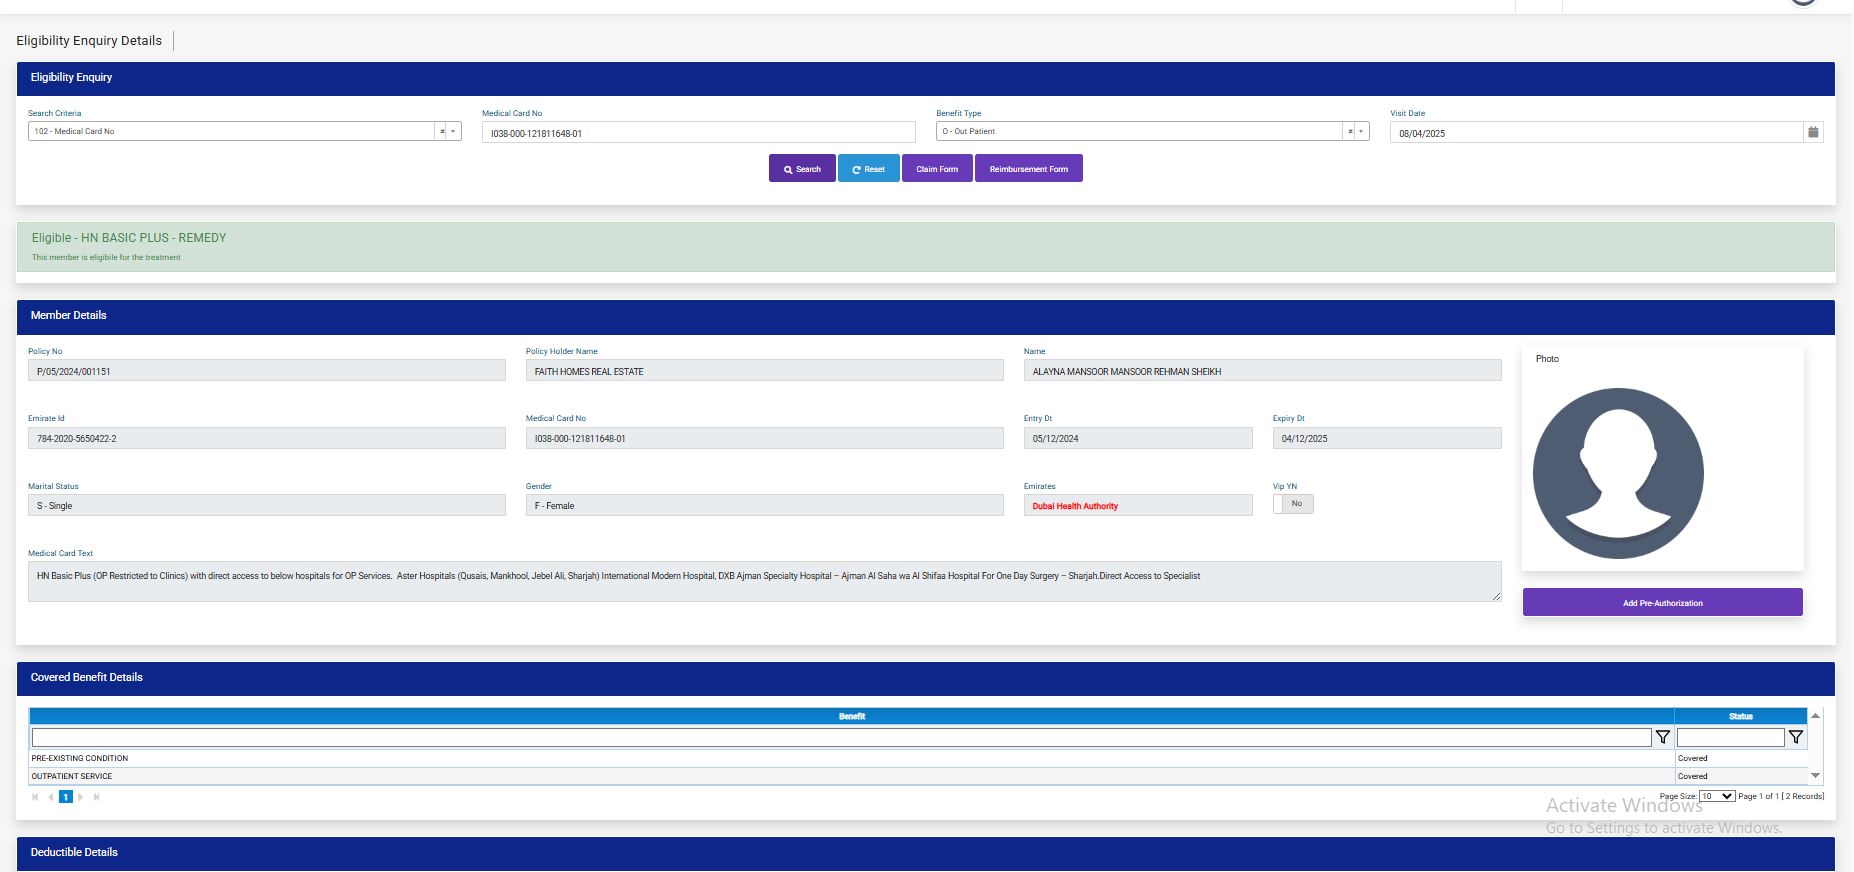Go to the first page of benefits
Image resolution: width=1854 pixels, height=872 pixels.
[36, 797]
